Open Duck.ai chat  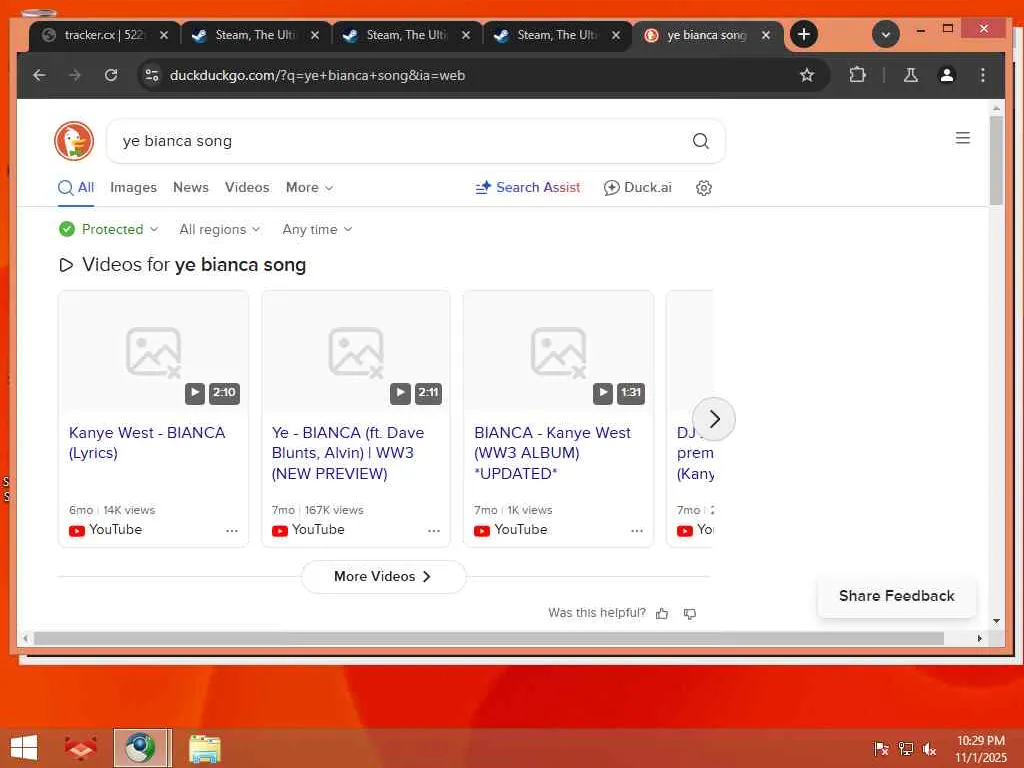coord(637,187)
